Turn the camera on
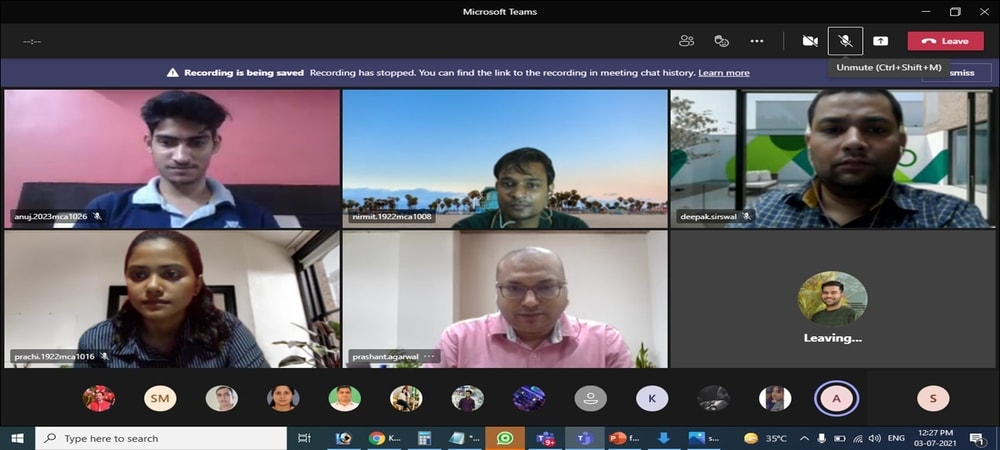This screenshot has height=450, width=1000. coord(810,41)
